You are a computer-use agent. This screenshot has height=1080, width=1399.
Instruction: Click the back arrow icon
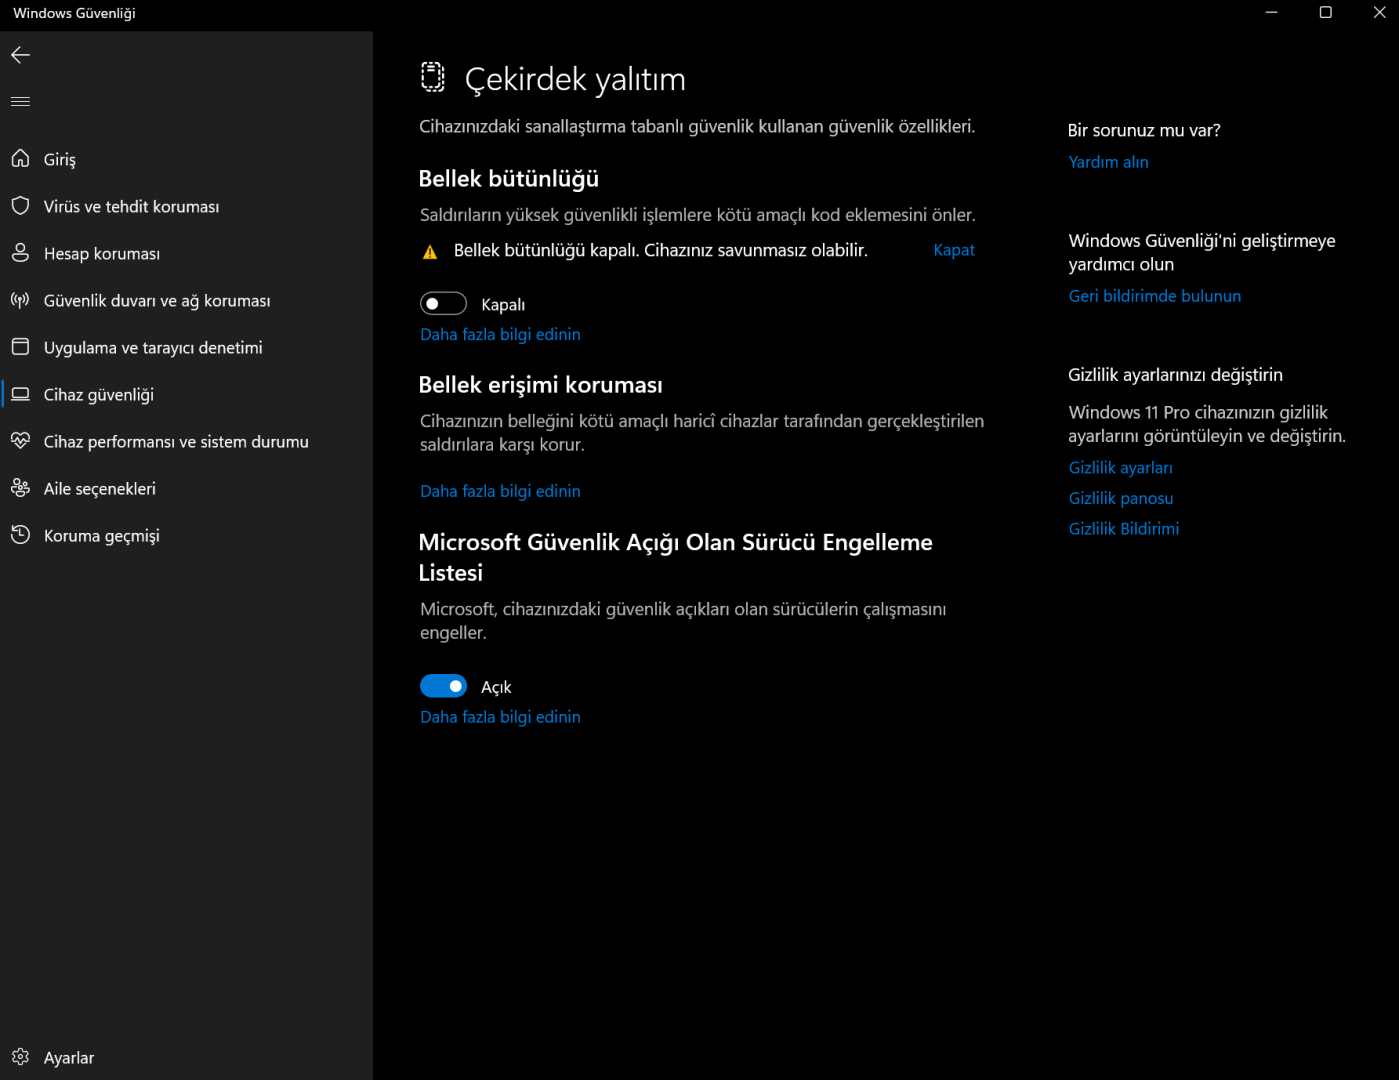(x=21, y=55)
